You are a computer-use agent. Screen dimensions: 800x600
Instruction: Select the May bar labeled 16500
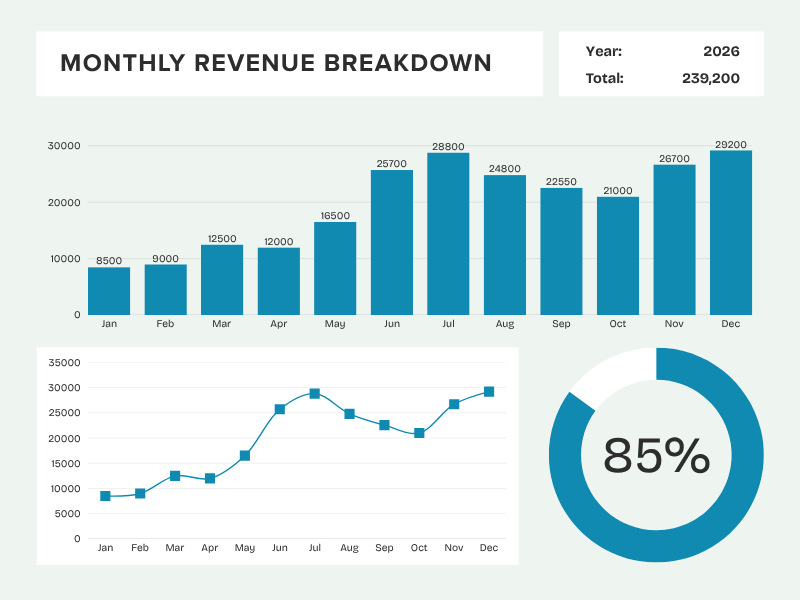click(x=335, y=268)
